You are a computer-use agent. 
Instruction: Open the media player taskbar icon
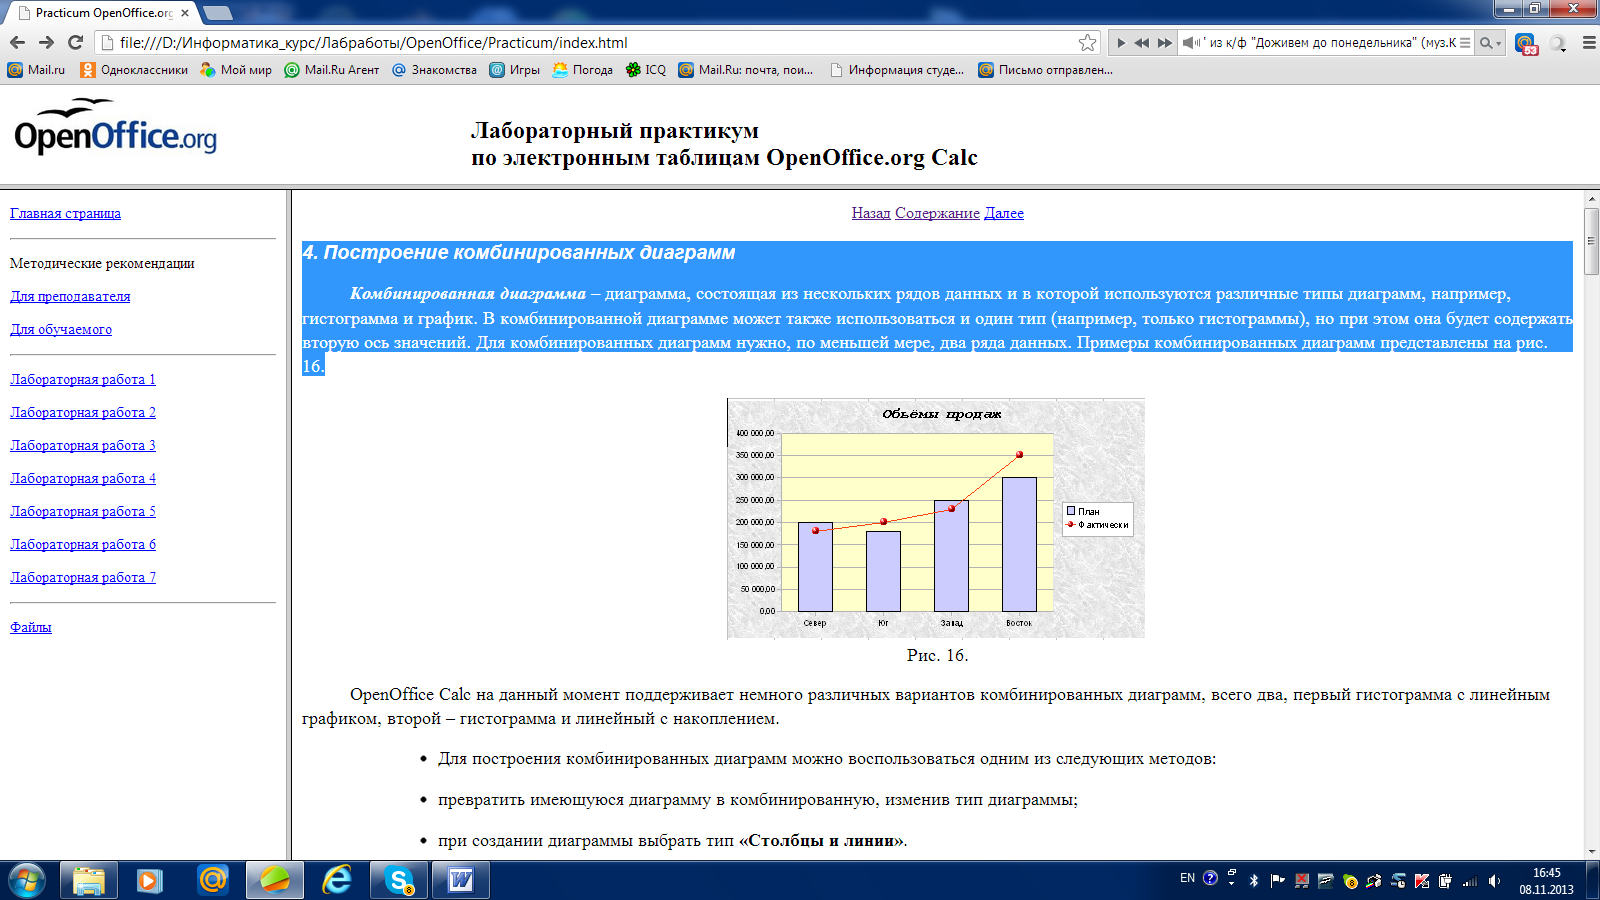click(150, 880)
